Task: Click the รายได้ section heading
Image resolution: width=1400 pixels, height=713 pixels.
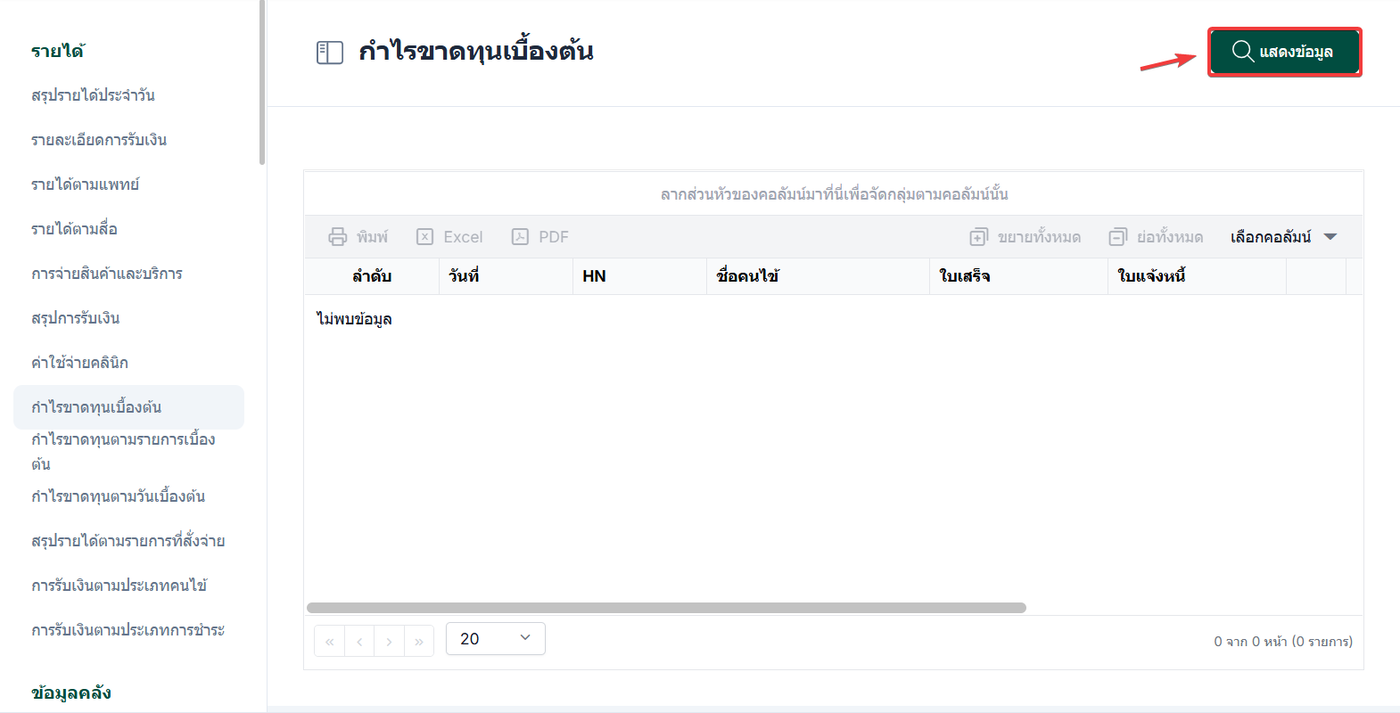Action: click(x=57, y=51)
